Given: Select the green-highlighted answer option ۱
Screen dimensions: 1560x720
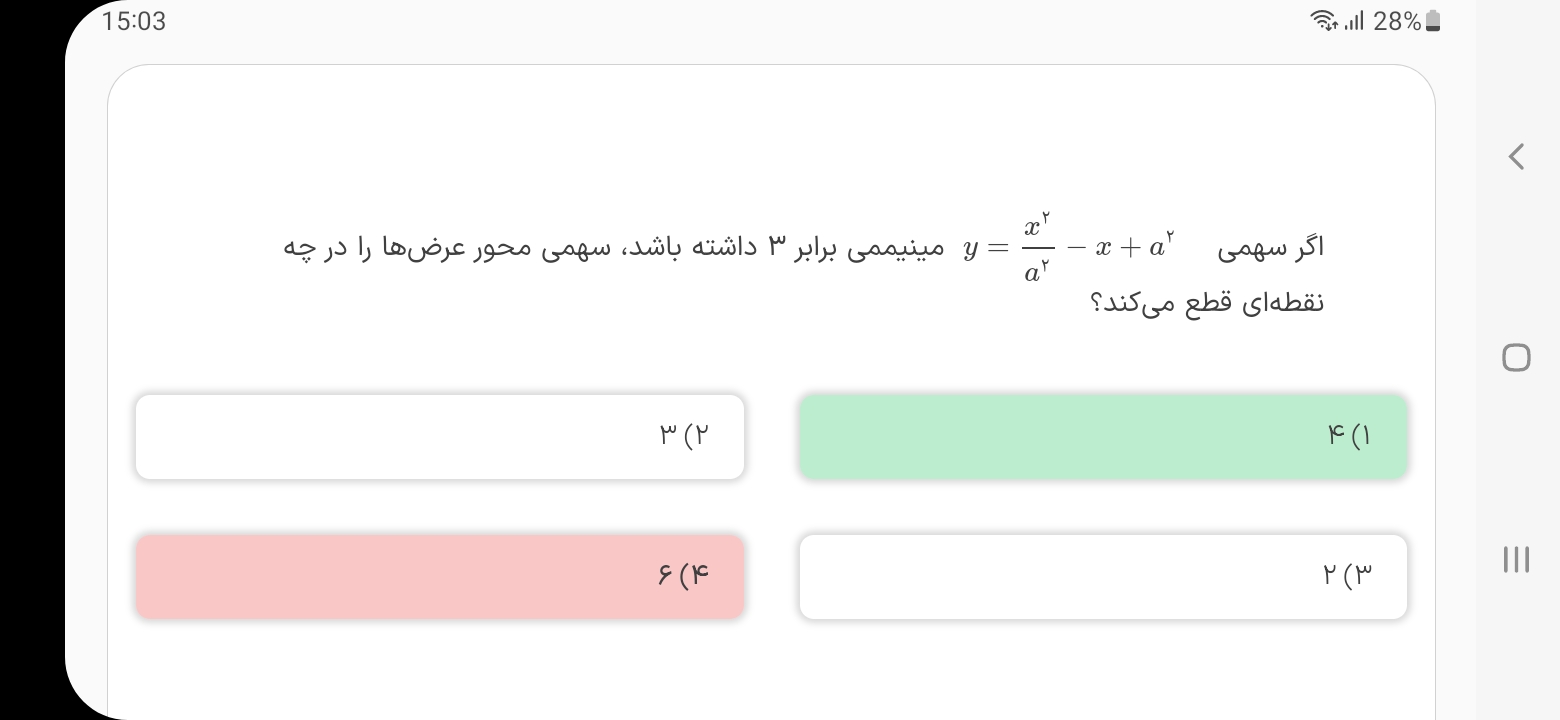Looking at the screenshot, I should point(1103,437).
